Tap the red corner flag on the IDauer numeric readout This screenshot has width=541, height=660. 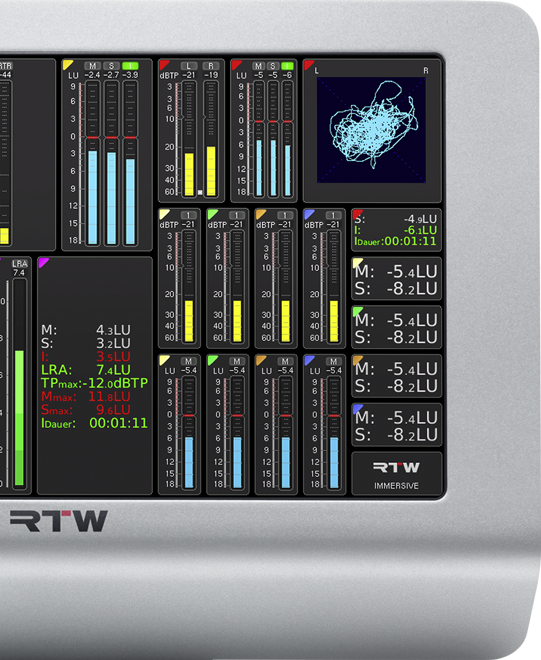(x=356, y=213)
